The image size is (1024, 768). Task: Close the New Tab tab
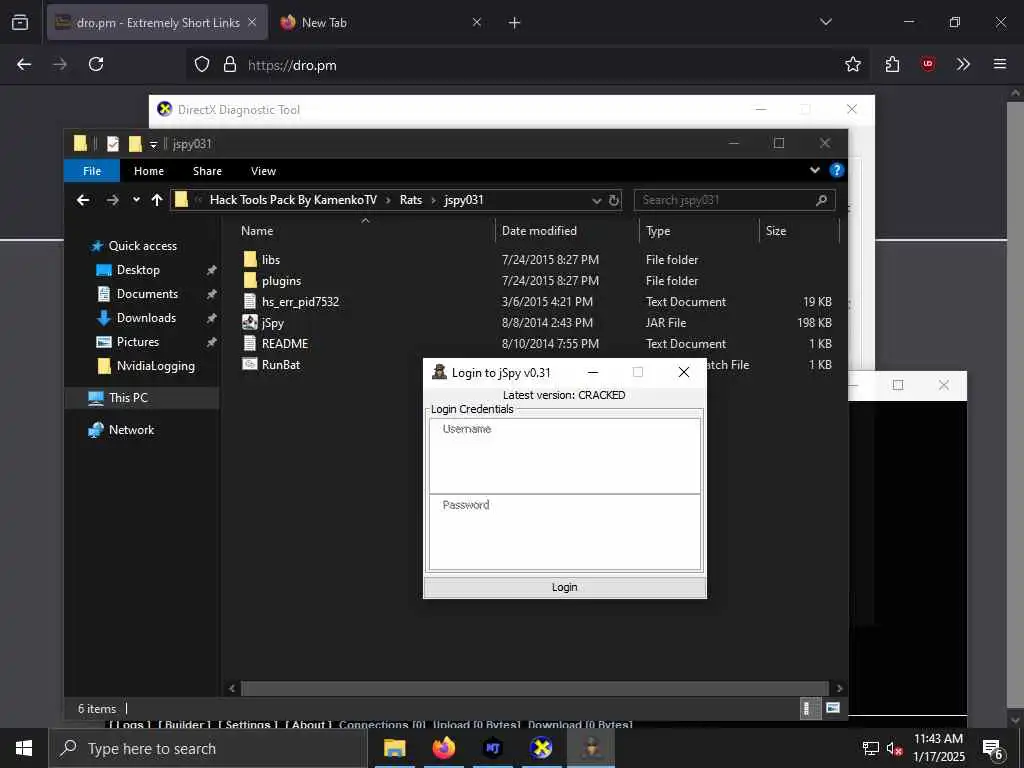click(477, 22)
